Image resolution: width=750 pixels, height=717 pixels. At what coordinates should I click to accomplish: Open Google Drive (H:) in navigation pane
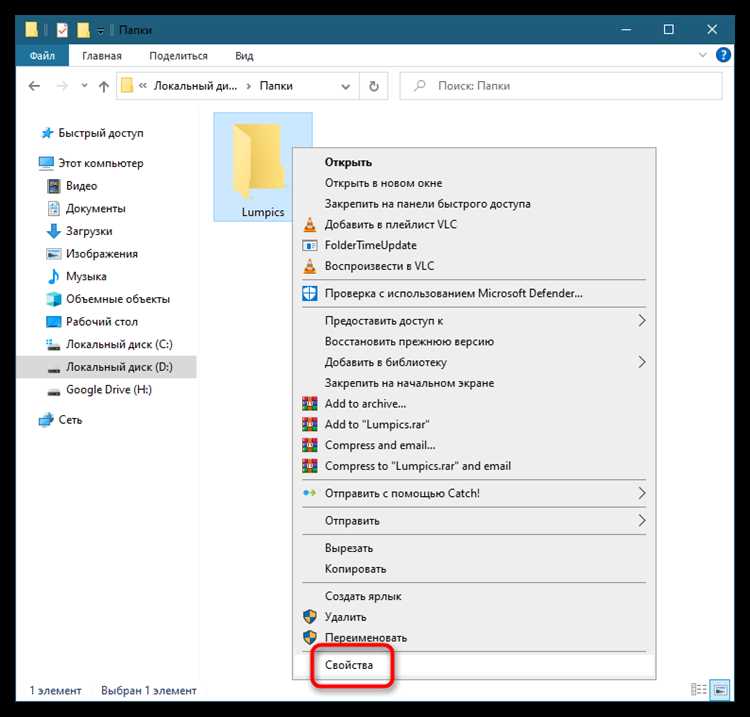pos(109,390)
